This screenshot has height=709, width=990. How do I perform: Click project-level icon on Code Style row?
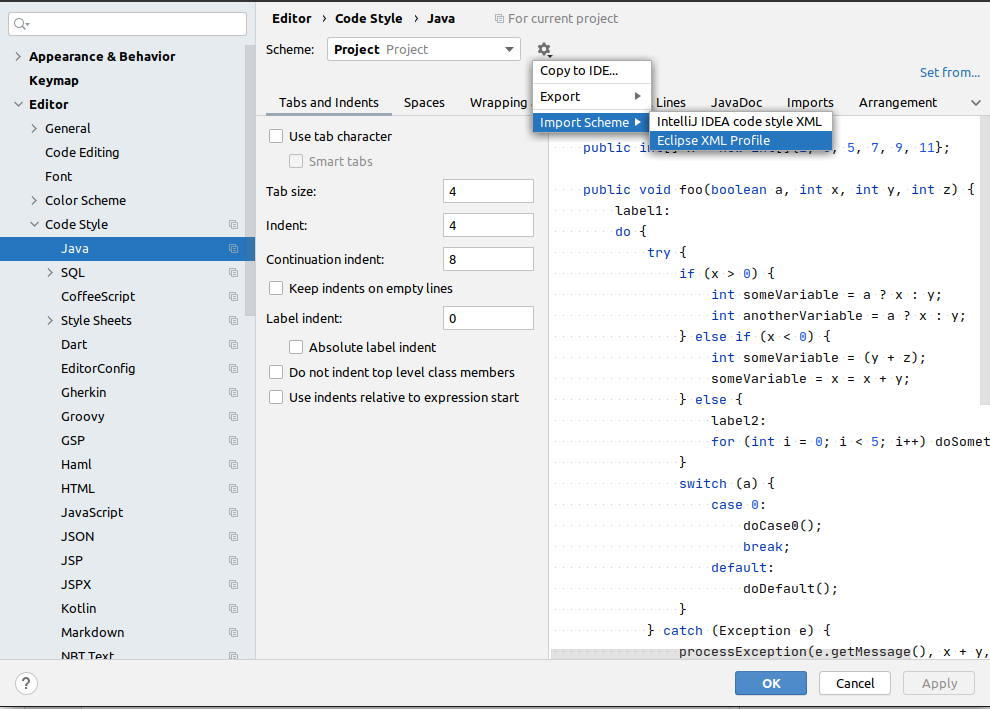pyautogui.click(x=234, y=225)
